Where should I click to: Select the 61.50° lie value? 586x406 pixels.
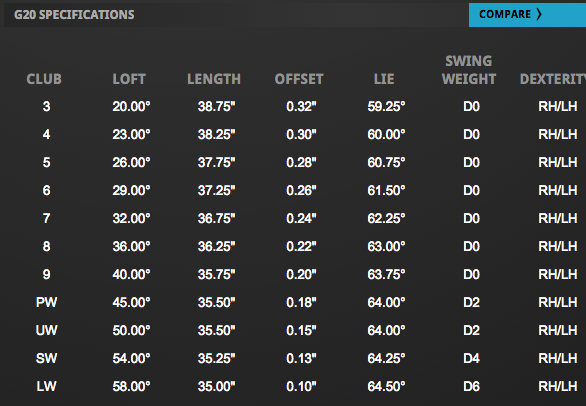(x=386, y=190)
